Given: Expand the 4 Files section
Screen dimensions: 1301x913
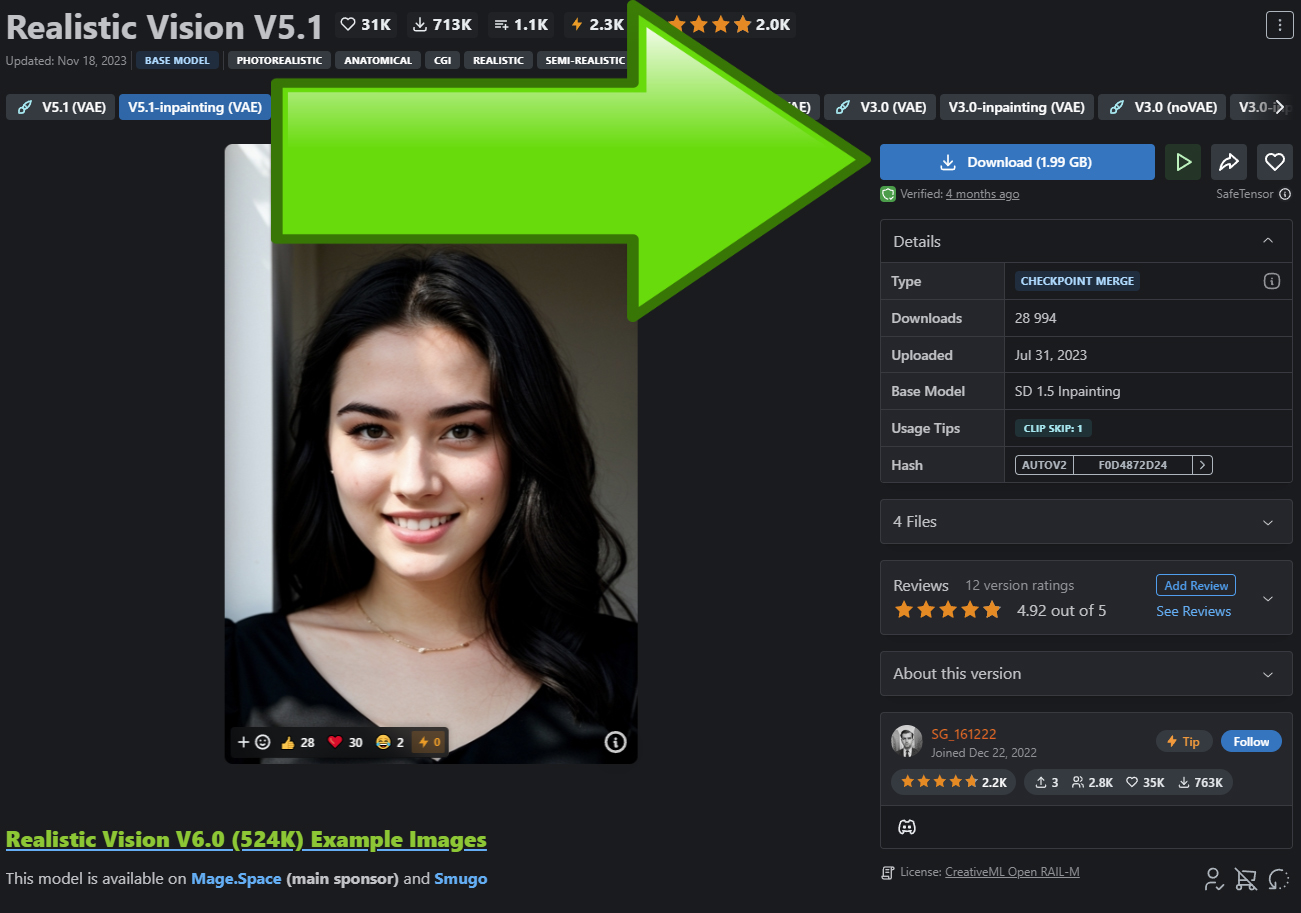Looking at the screenshot, I should coord(1079,522).
